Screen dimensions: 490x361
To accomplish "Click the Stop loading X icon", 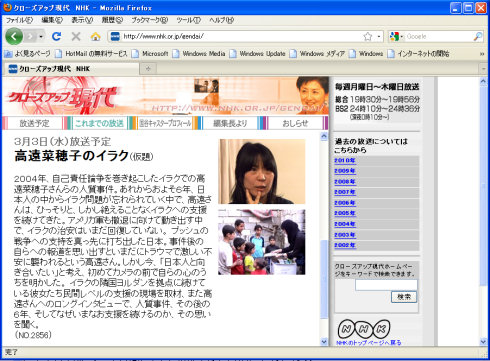I will point(76,36).
